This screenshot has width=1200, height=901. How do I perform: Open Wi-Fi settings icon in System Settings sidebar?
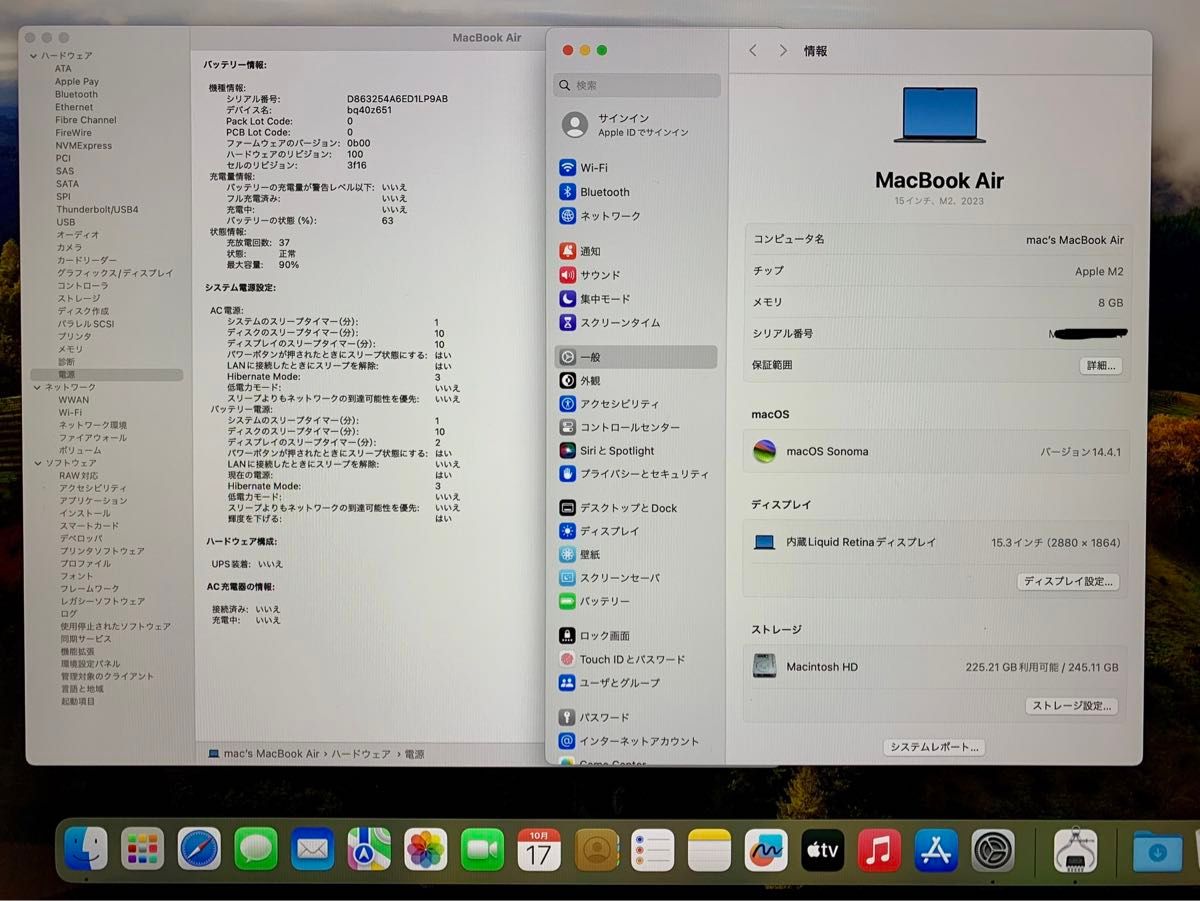[x=567, y=168]
